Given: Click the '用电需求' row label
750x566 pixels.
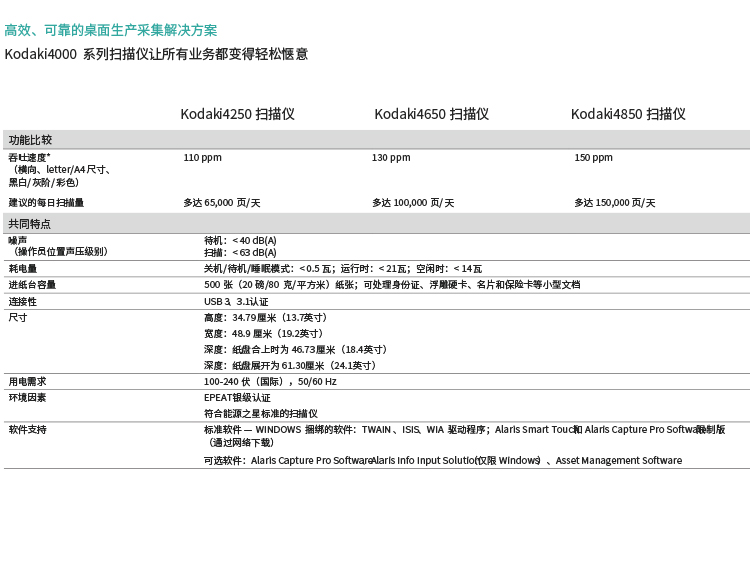Looking at the screenshot, I should click(27, 381).
